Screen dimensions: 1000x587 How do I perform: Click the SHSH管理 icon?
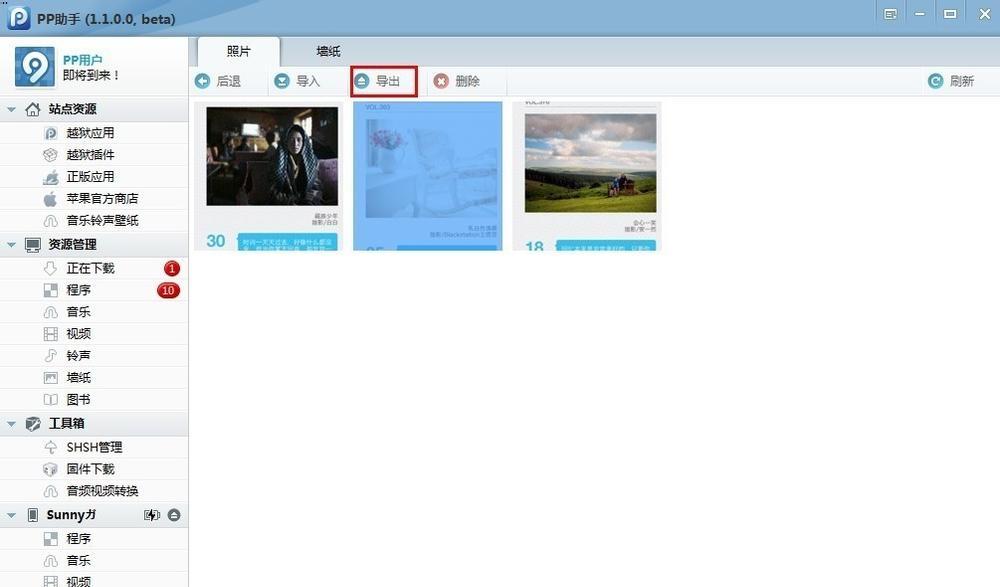(50, 447)
